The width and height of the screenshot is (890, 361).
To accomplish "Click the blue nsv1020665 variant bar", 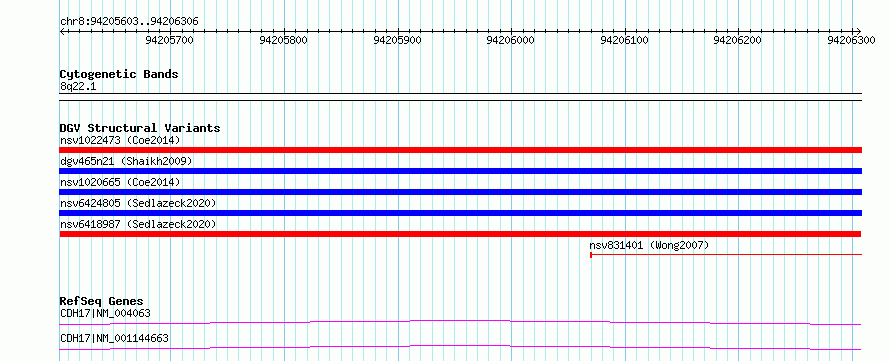I will [x=461, y=192].
